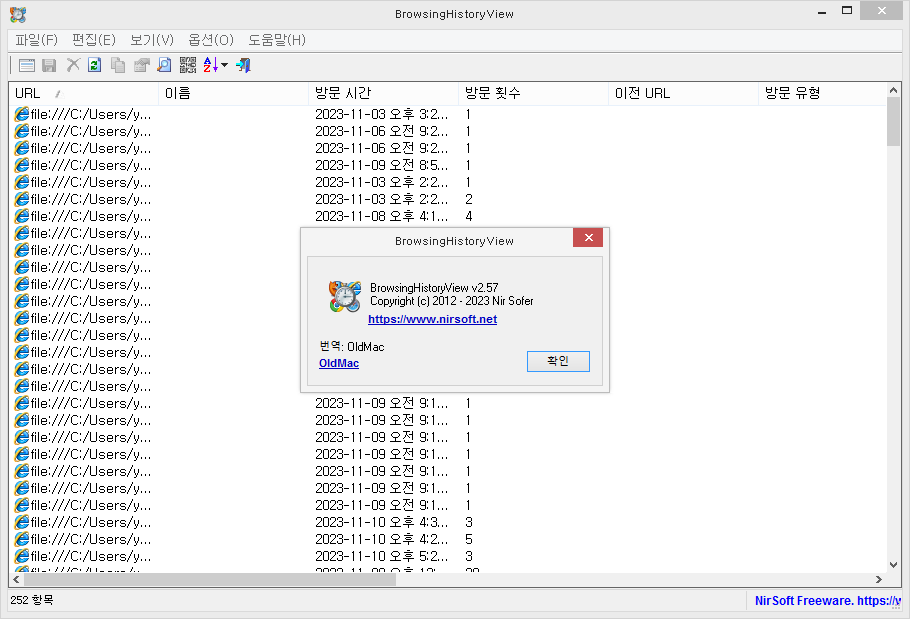
Task: Click the clock logo icon in About dialog
Action: [x=345, y=296]
